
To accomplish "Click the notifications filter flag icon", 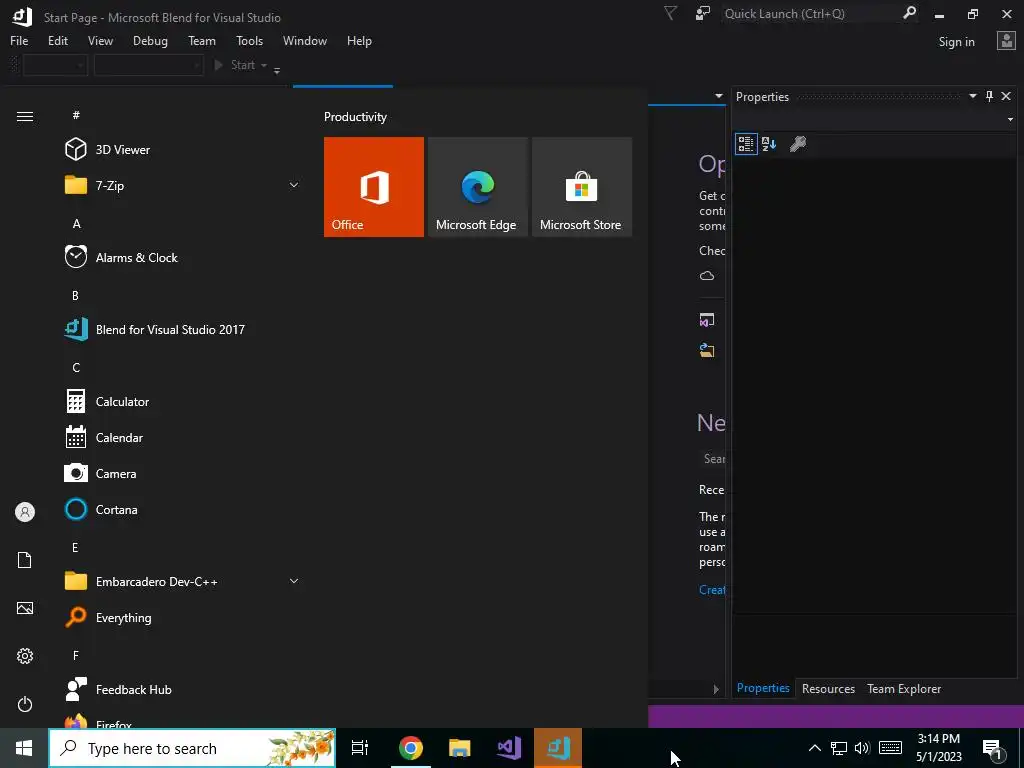I will (670, 13).
